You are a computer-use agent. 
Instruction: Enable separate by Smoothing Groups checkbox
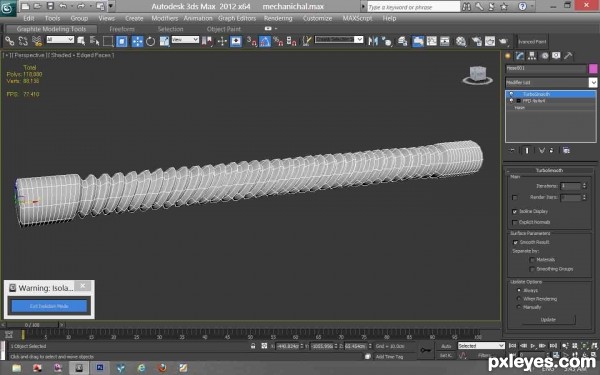[532, 269]
